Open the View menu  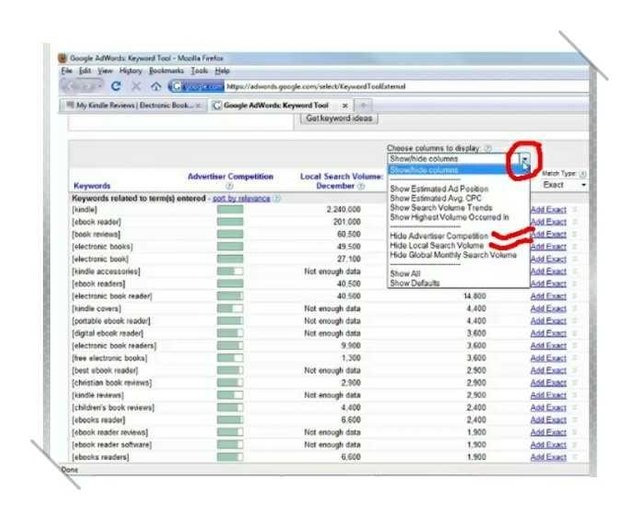tap(105, 71)
